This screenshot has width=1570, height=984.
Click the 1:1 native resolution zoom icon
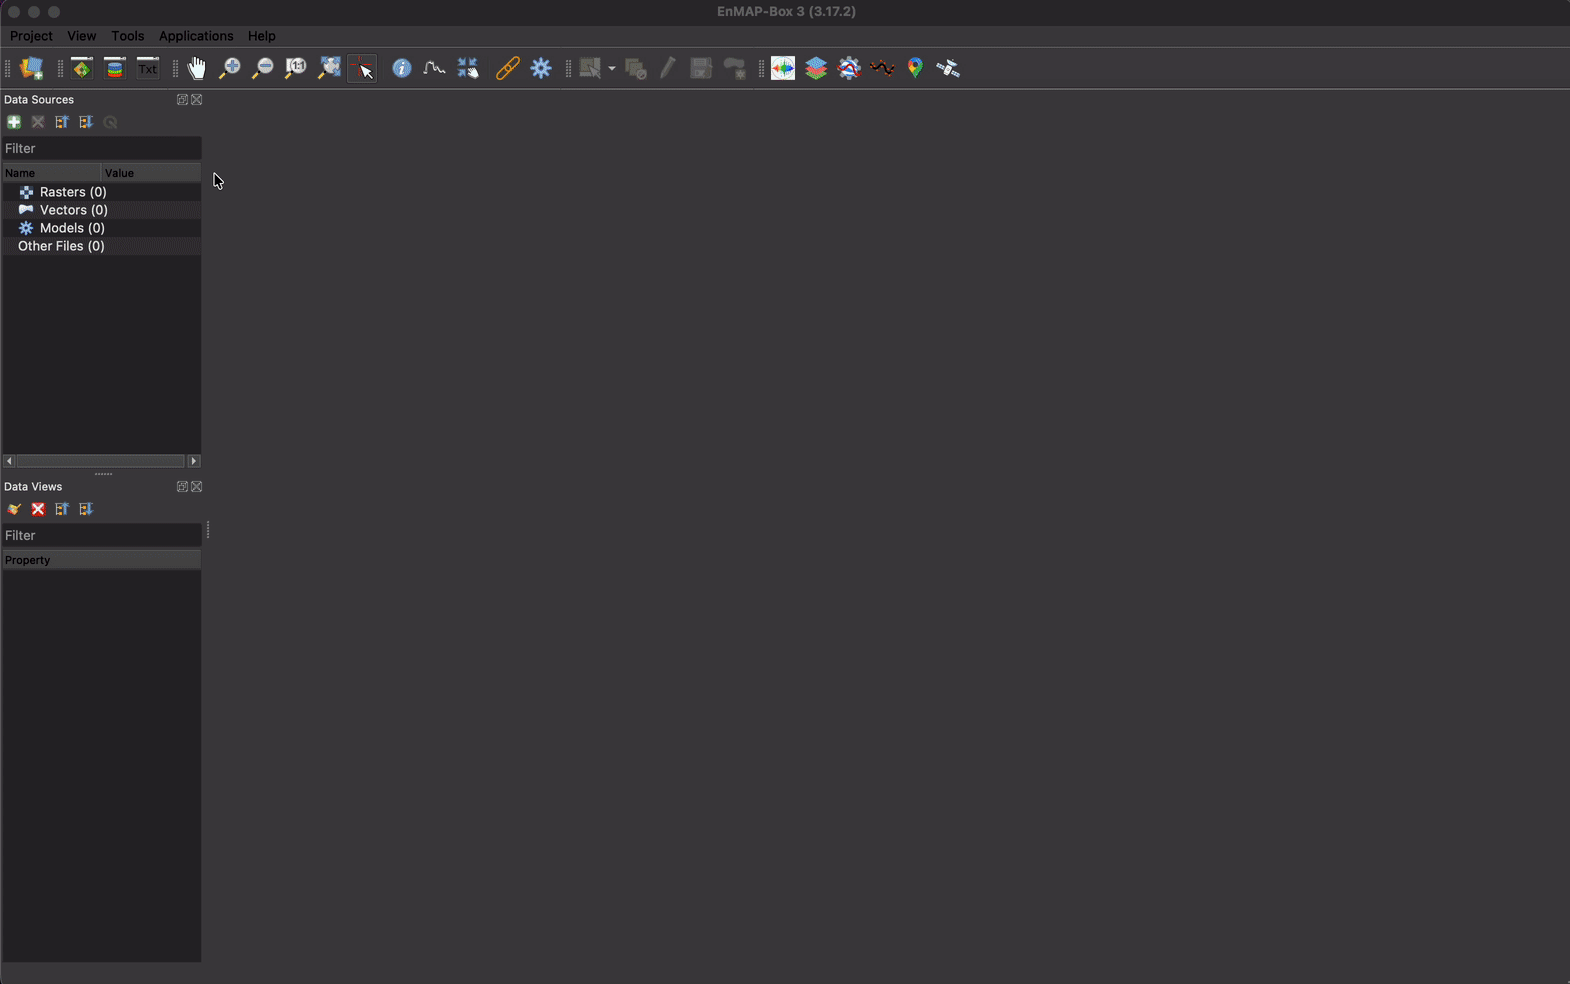[x=296, y=68]
